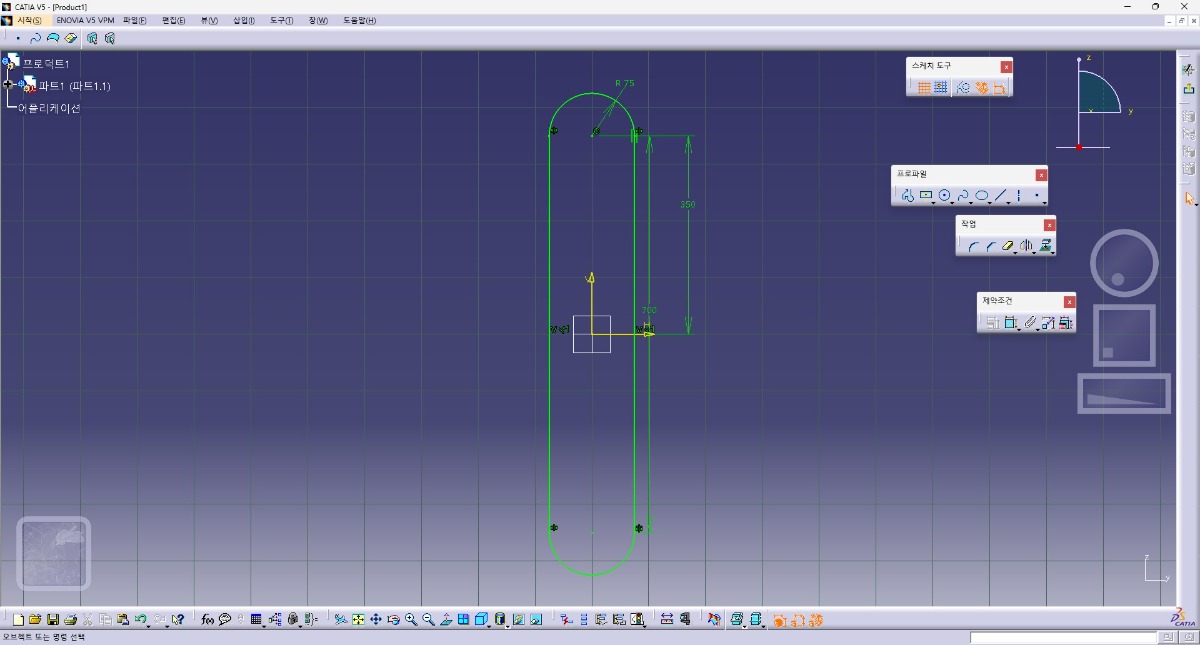Viewport: 1200px width, 645px height.
Task: Select the Profile tool in 프로파일 toolbar
Action: pyautogui.click(x=907, y=196)
